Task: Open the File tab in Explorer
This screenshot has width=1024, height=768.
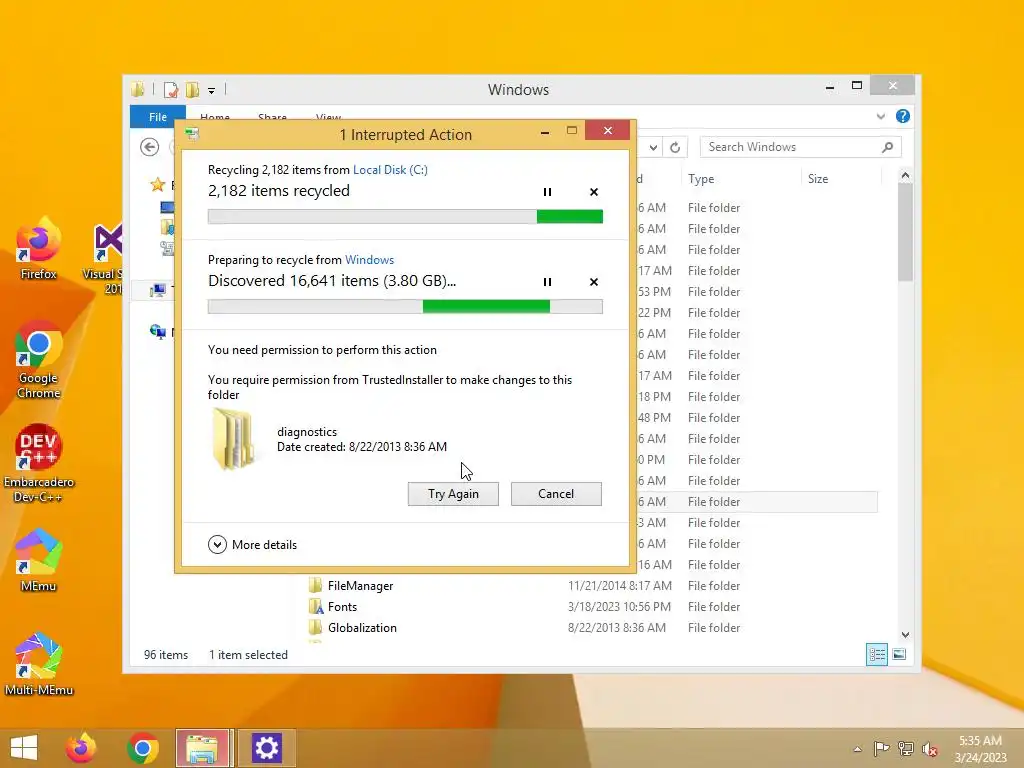Action: tap(157, 117)
